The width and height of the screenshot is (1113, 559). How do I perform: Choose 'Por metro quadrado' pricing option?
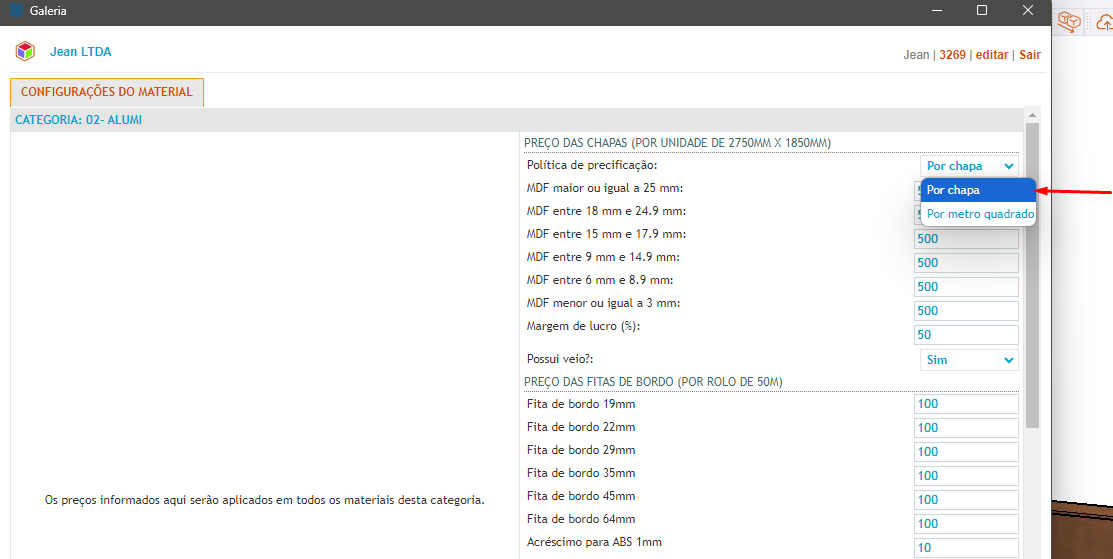click(979, 214)
